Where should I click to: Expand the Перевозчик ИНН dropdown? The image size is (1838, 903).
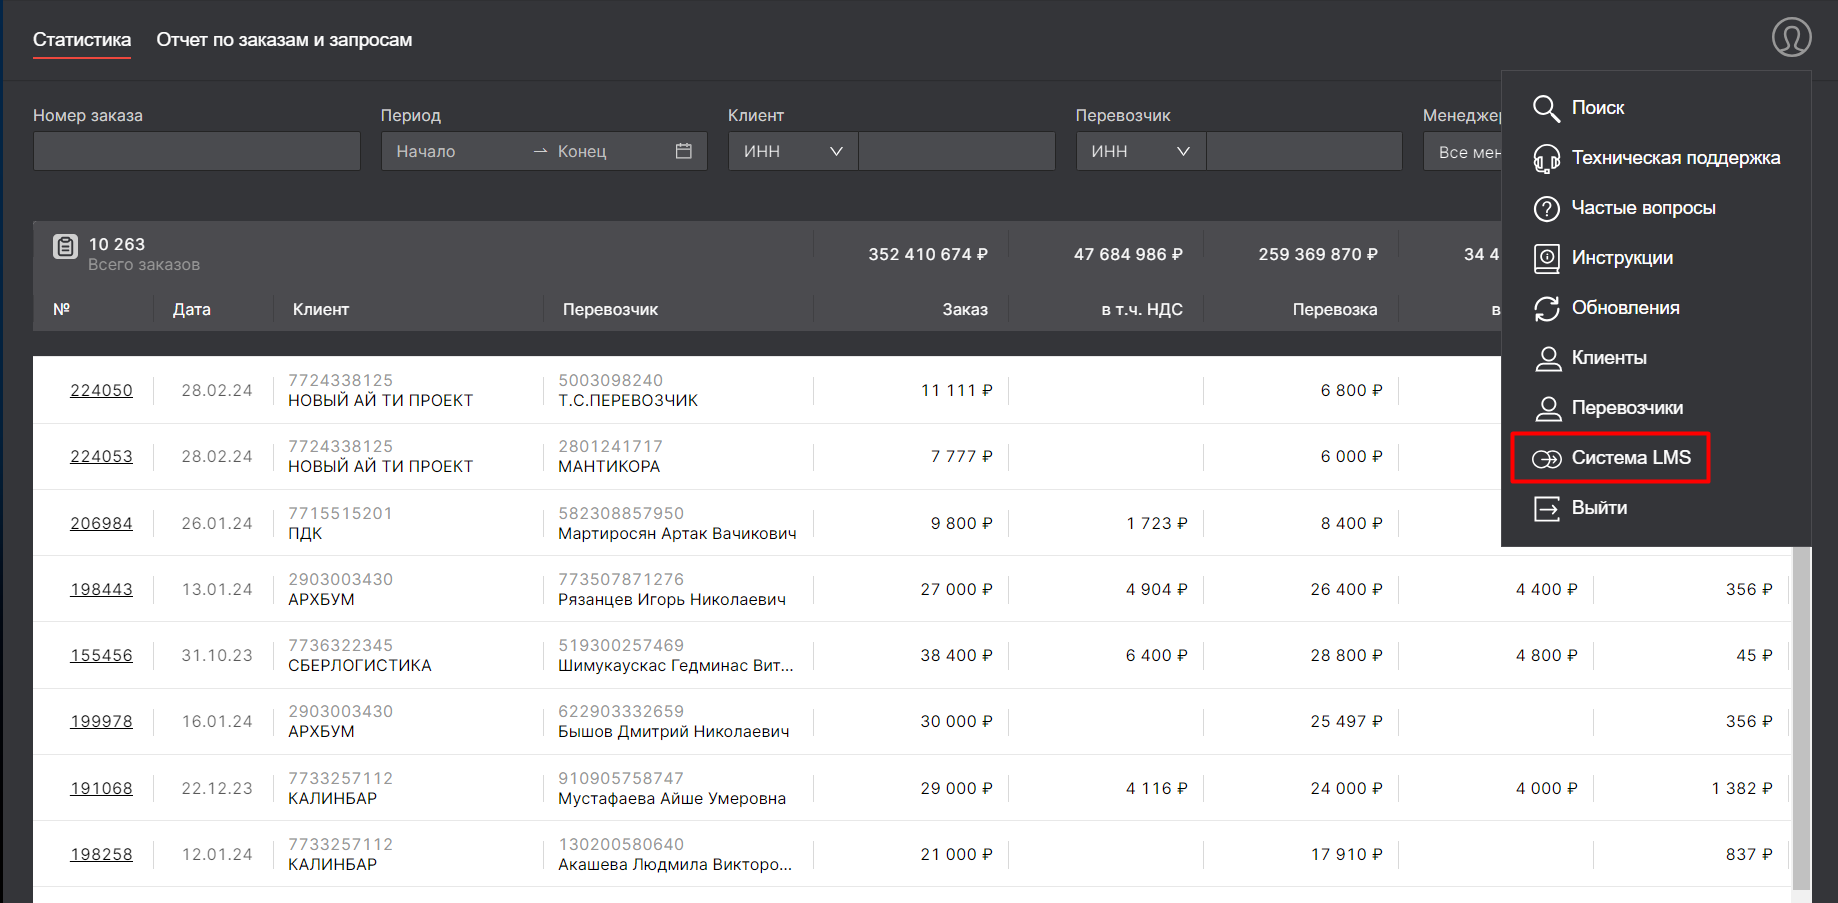click(1141, 151)
